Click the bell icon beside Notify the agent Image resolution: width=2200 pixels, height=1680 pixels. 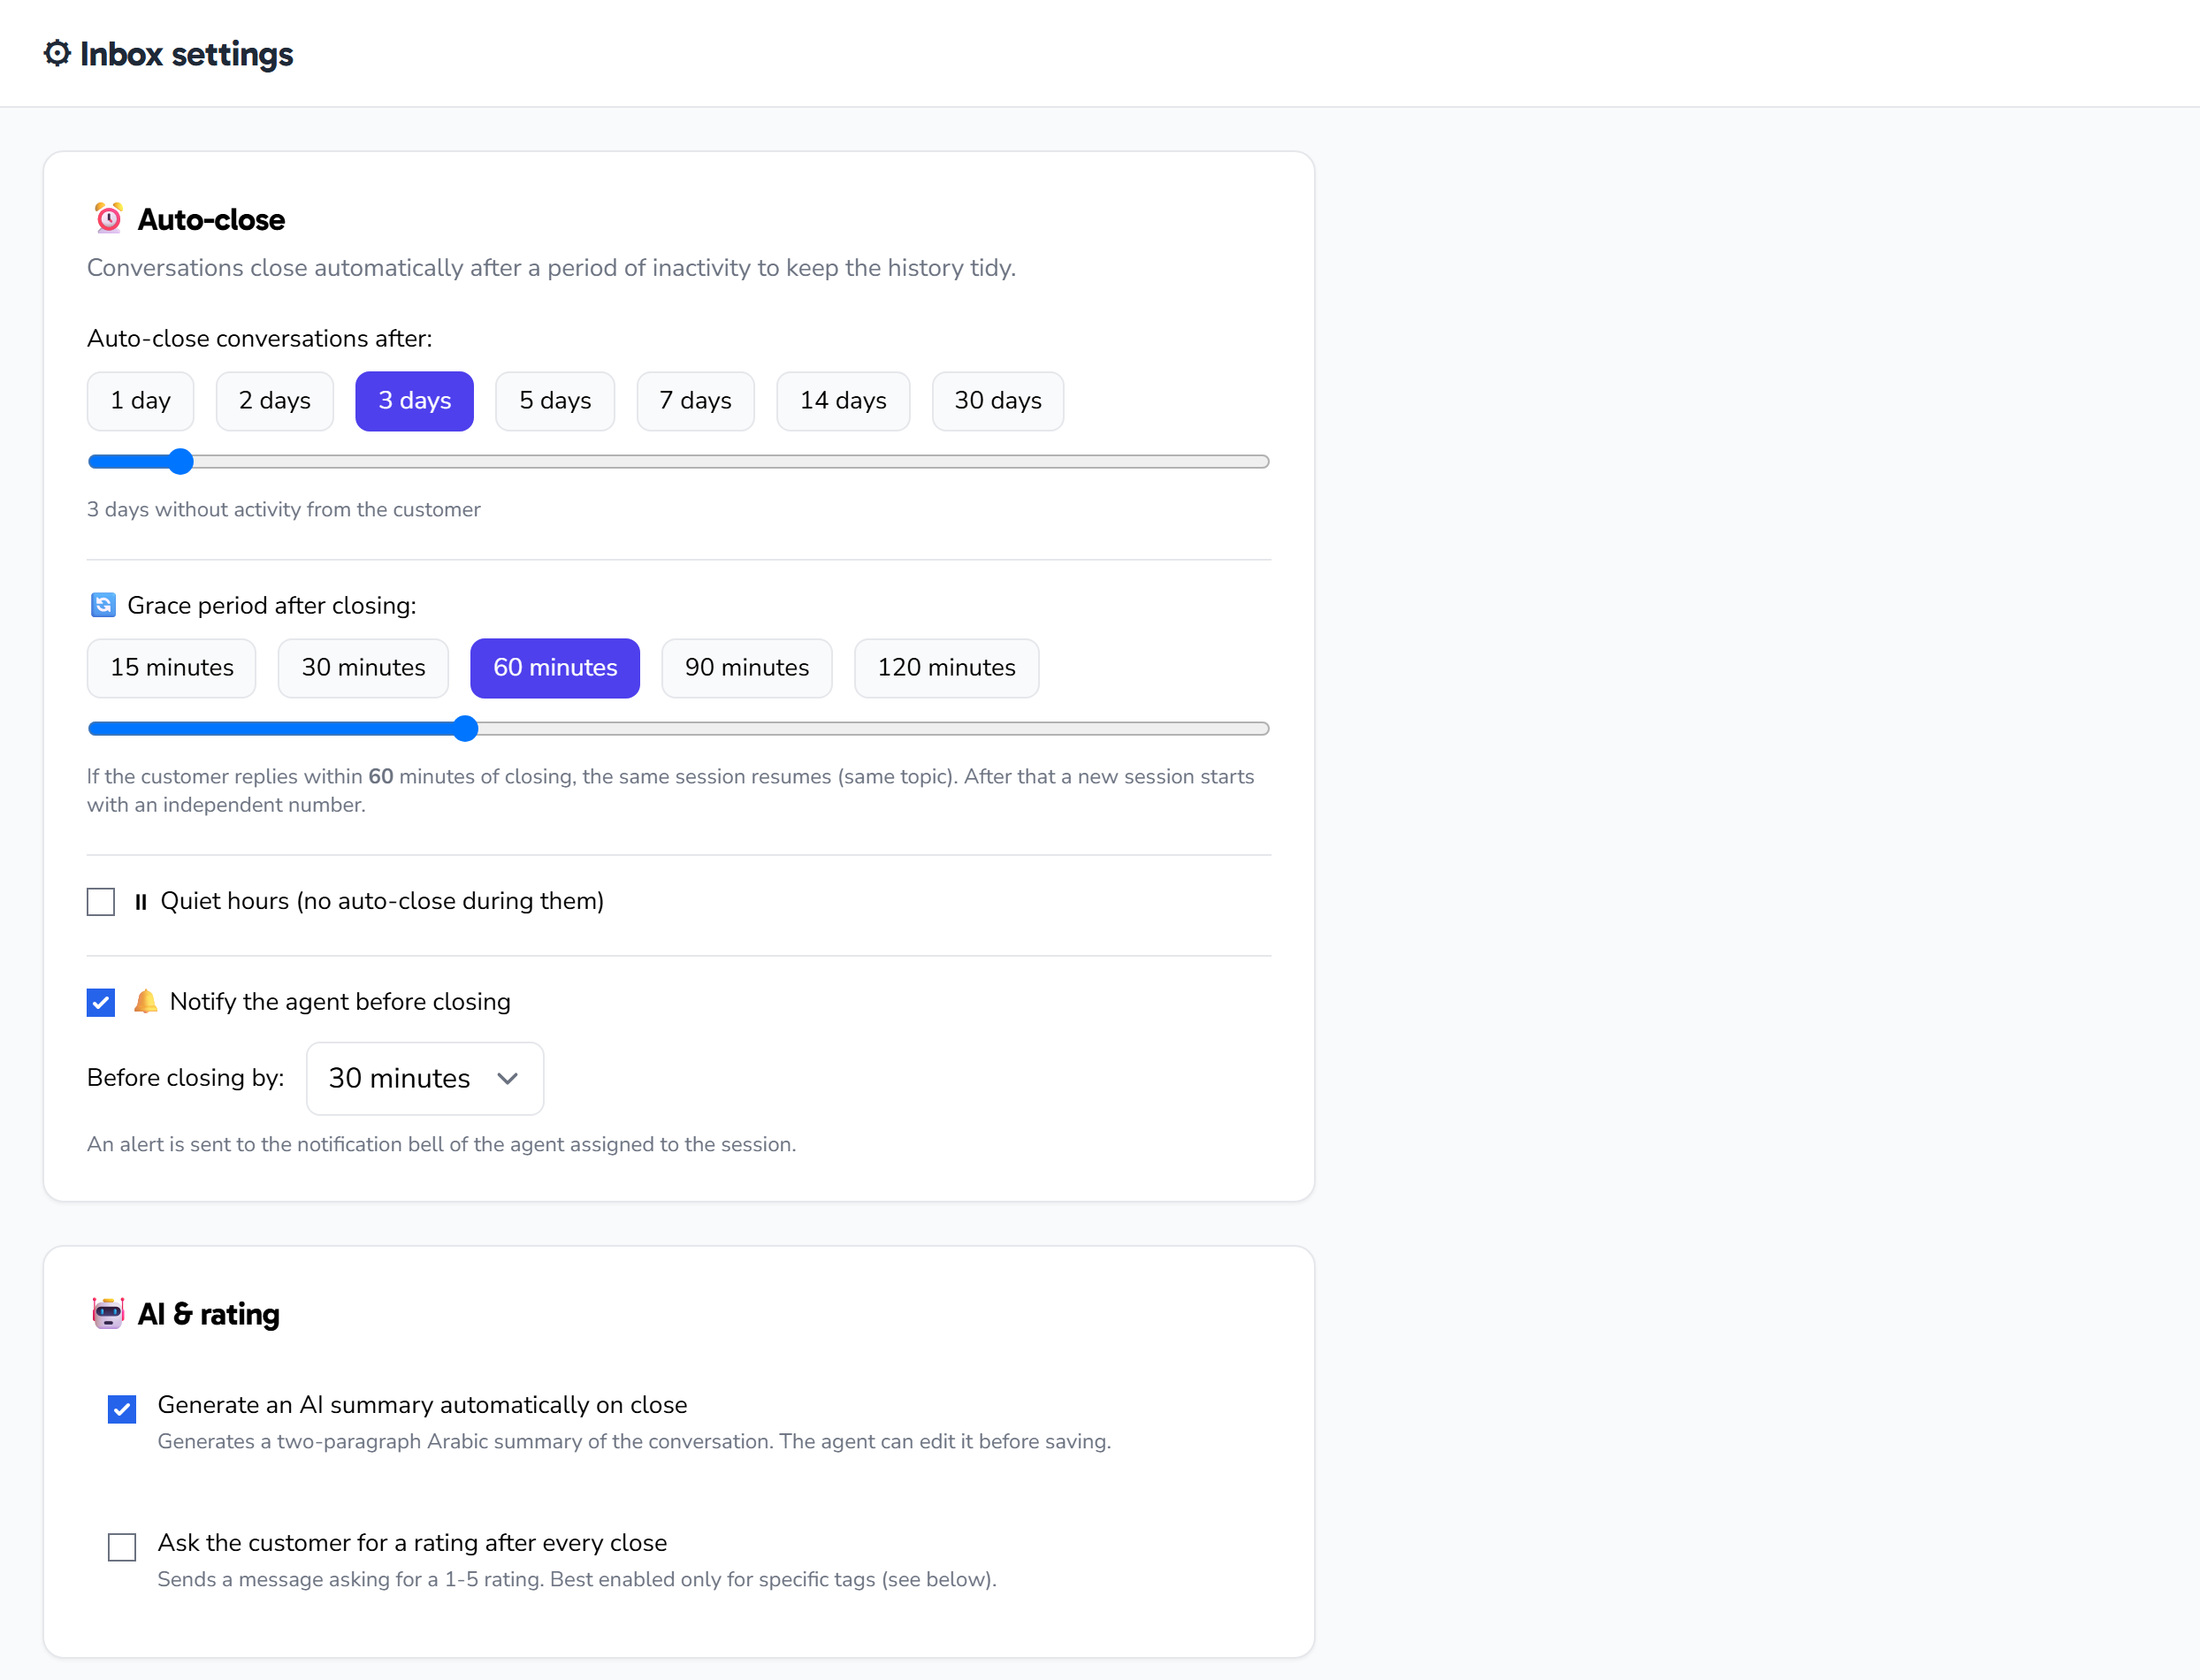coord(146,1001)
